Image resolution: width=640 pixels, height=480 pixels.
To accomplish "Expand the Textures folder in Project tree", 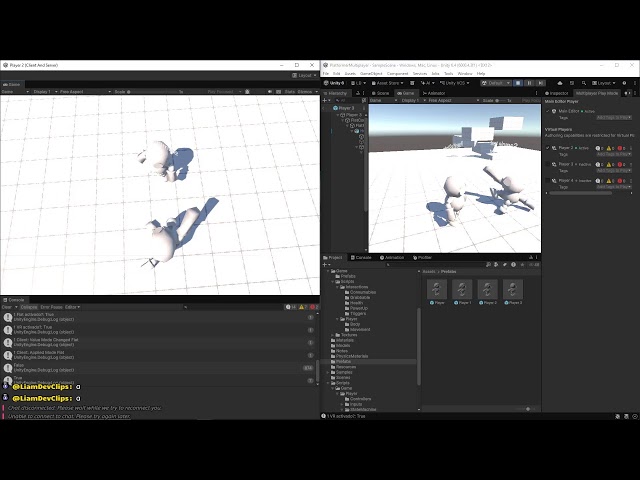I will [333, 335].
